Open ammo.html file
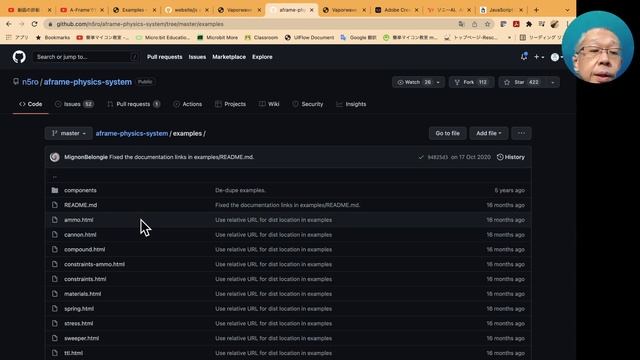 coord(79,220)
